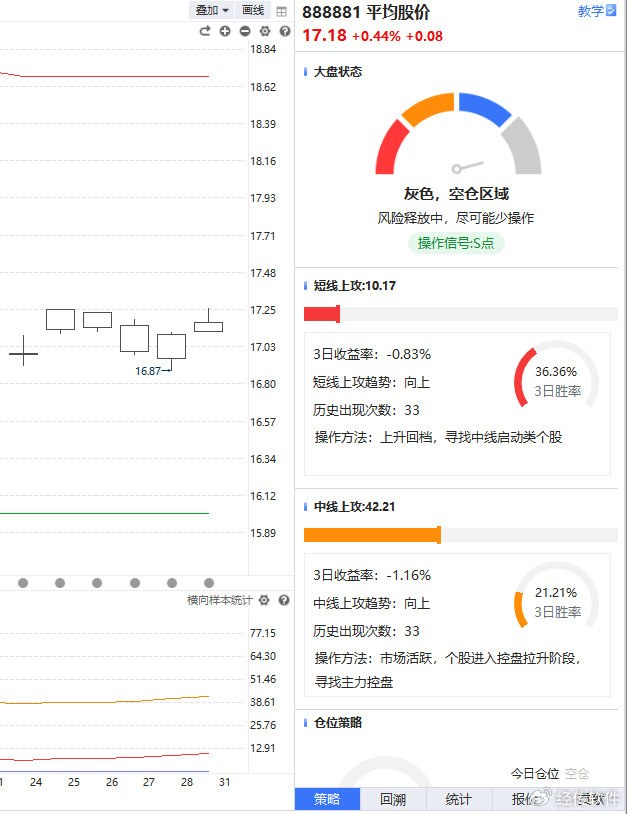This screenshot has height=814, width=627.
Task: Click the candlestick labeled 16.87 low
Action: [171, 346]
